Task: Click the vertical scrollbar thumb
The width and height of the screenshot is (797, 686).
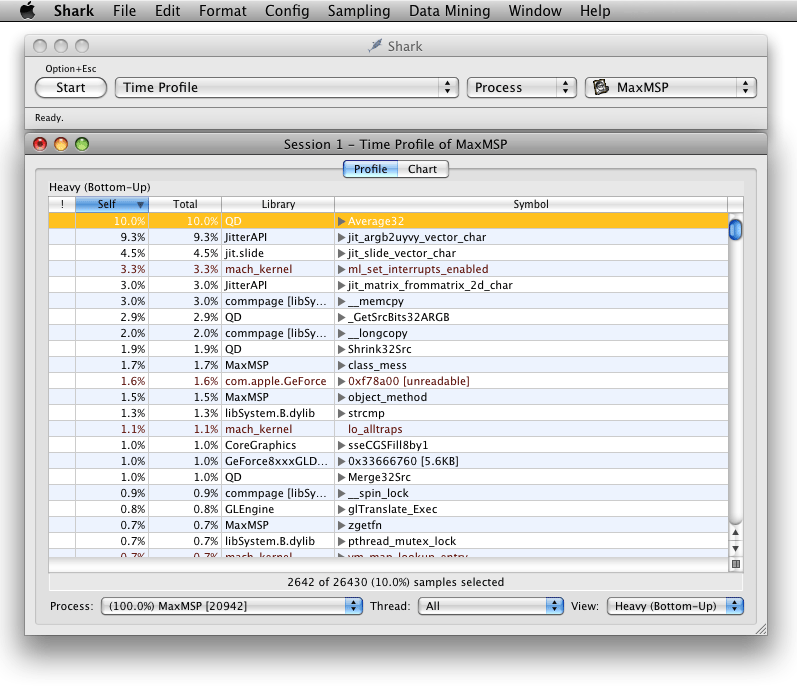Action: click(x=736, y=230)
